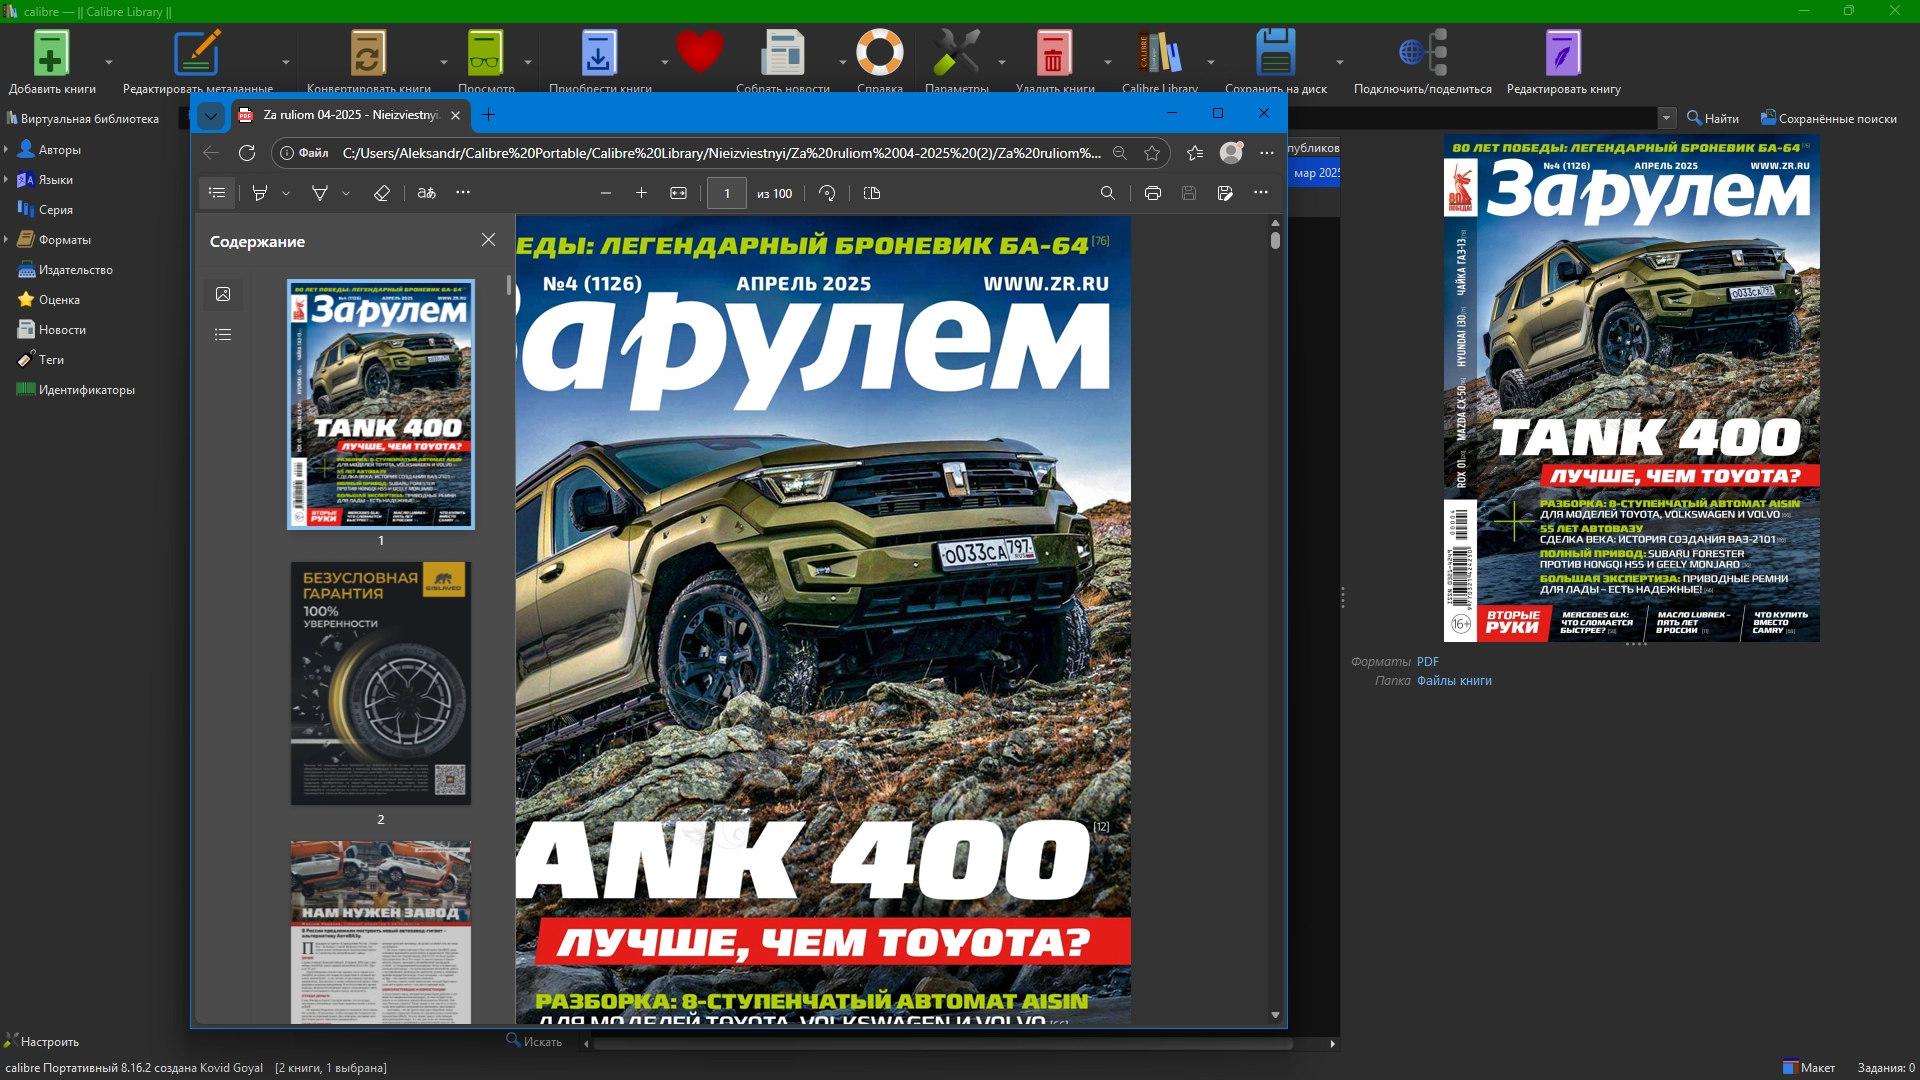This screenshot has width=1920, height=1080.
Task: Toggle the contents sidebar button
Action: click(217, 193)
